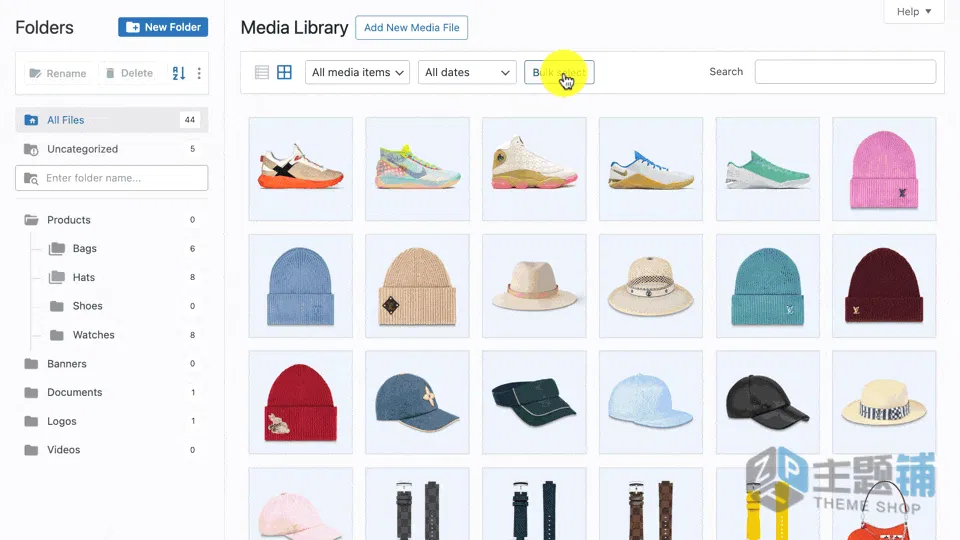Image resolution: width=960 pixels, height=540 pixels.
Task: Click the Enter folder name search box
Action: [x=111, y=178]
